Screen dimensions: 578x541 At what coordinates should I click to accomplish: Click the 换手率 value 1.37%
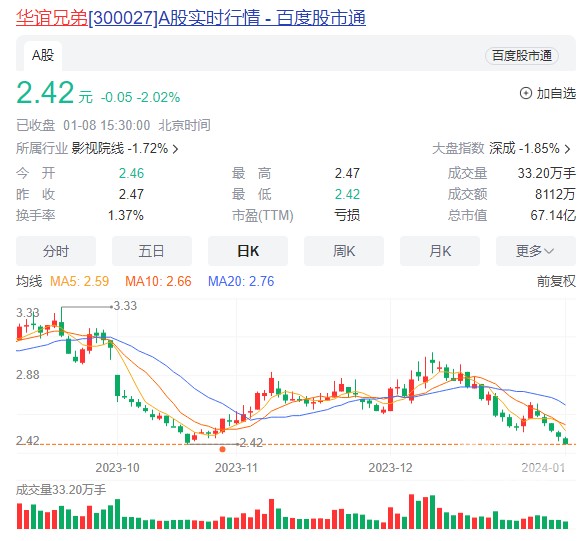pyautogui.click(x=126, y=215)
